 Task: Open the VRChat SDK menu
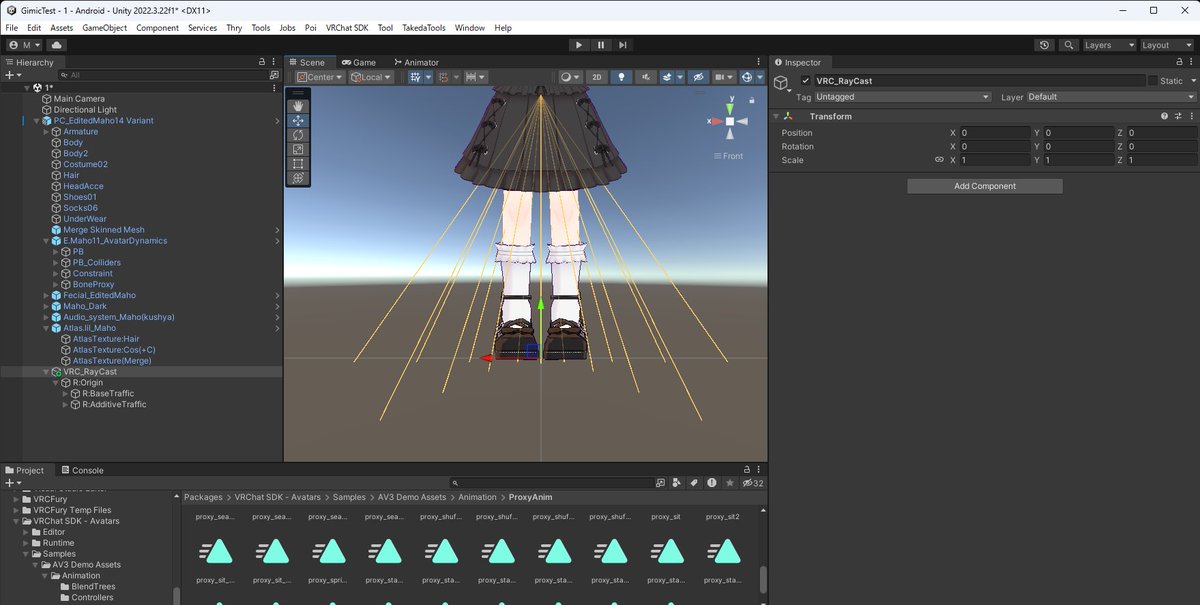tap(348, 28)
